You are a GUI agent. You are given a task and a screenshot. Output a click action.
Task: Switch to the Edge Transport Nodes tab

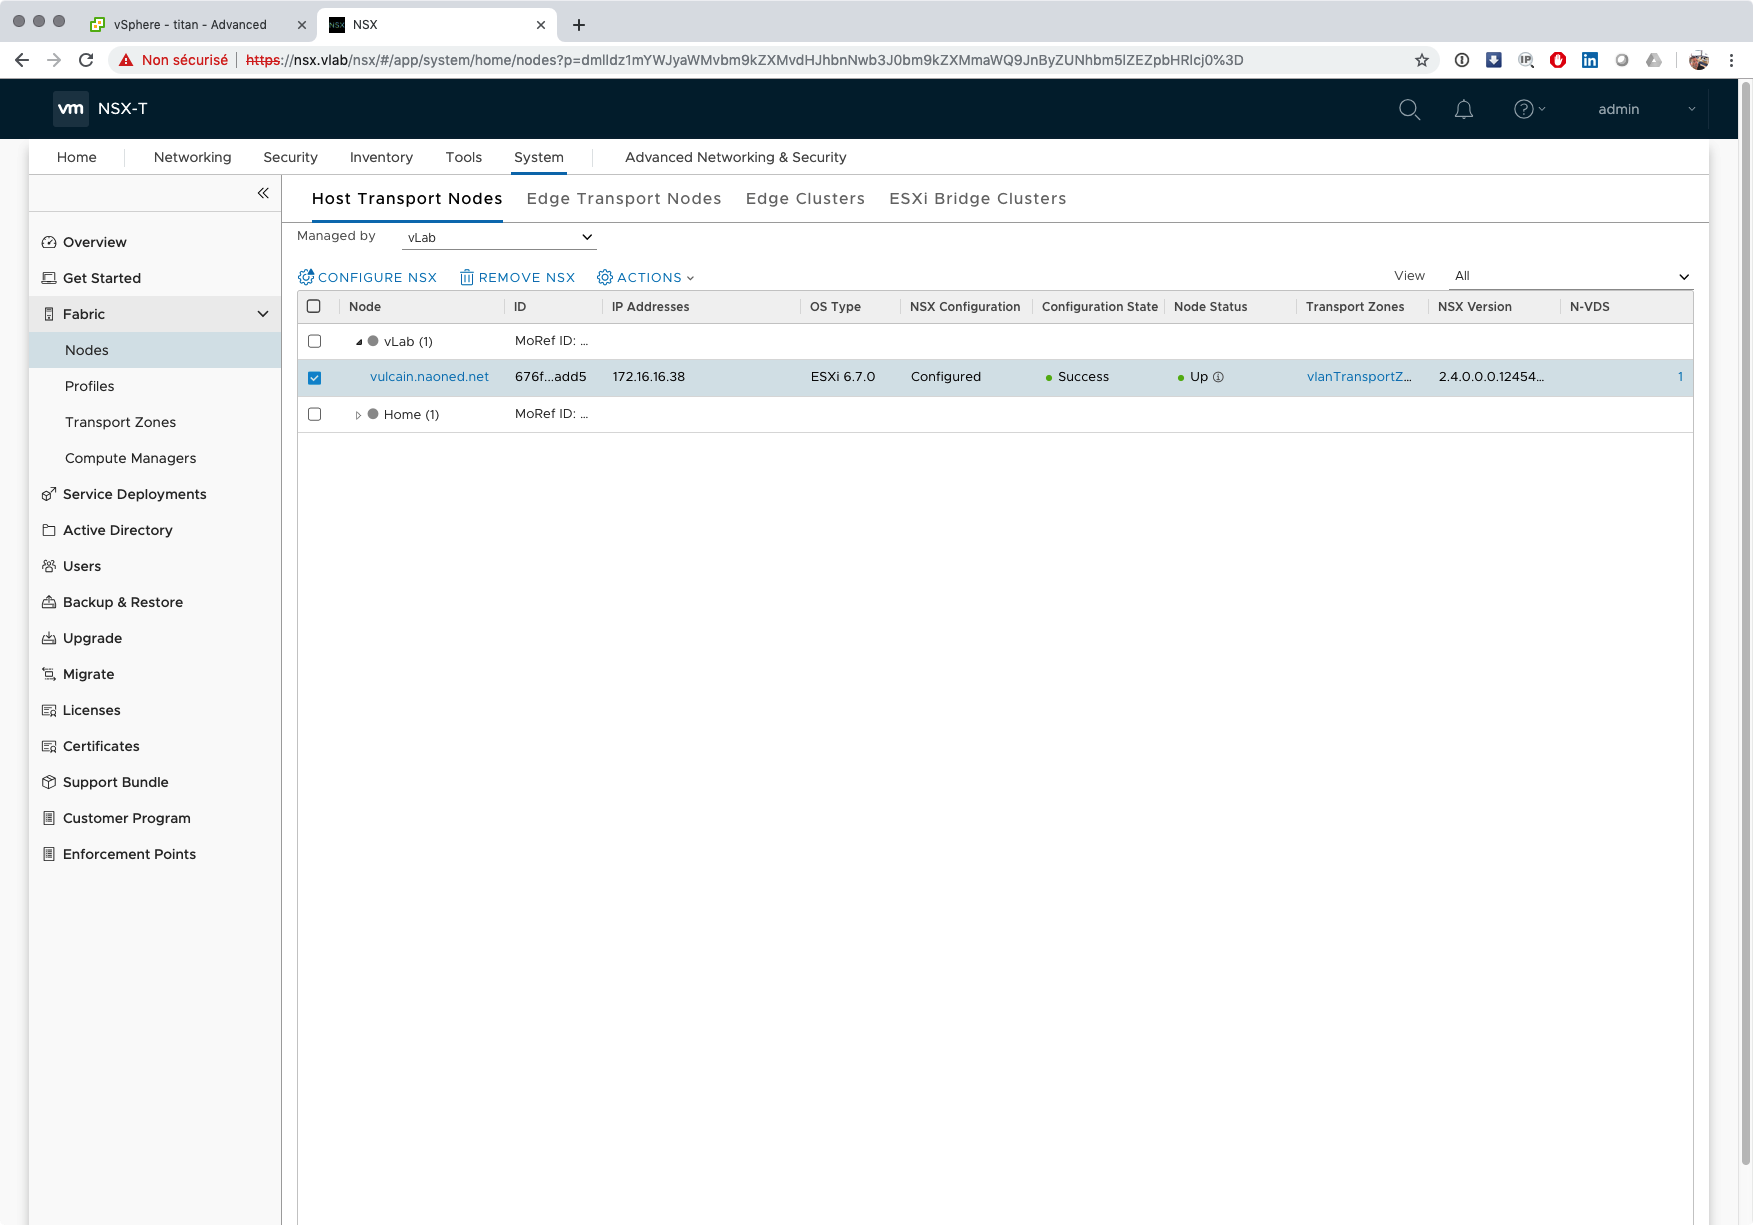point(623,198)
